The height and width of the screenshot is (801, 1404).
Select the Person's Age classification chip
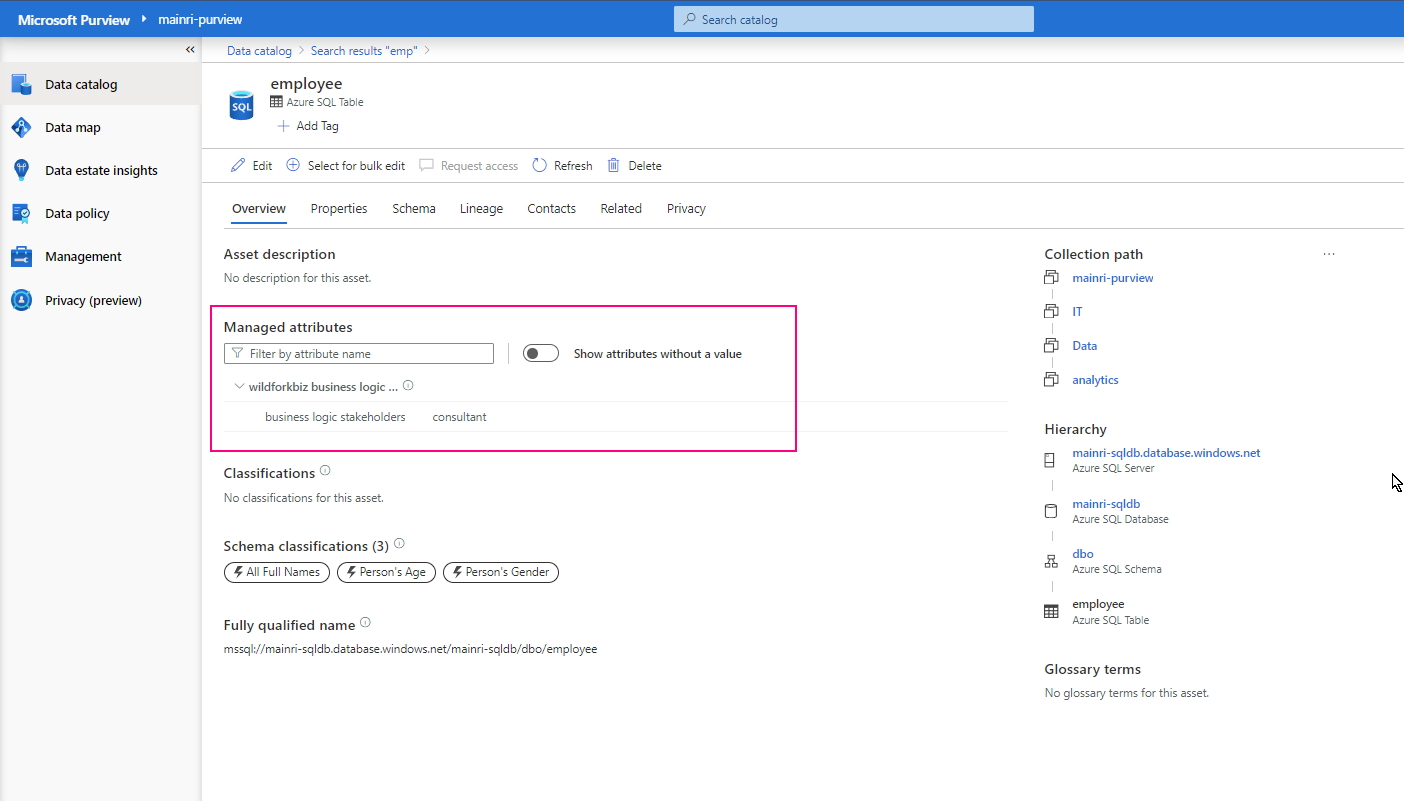(x=386, y=572)
